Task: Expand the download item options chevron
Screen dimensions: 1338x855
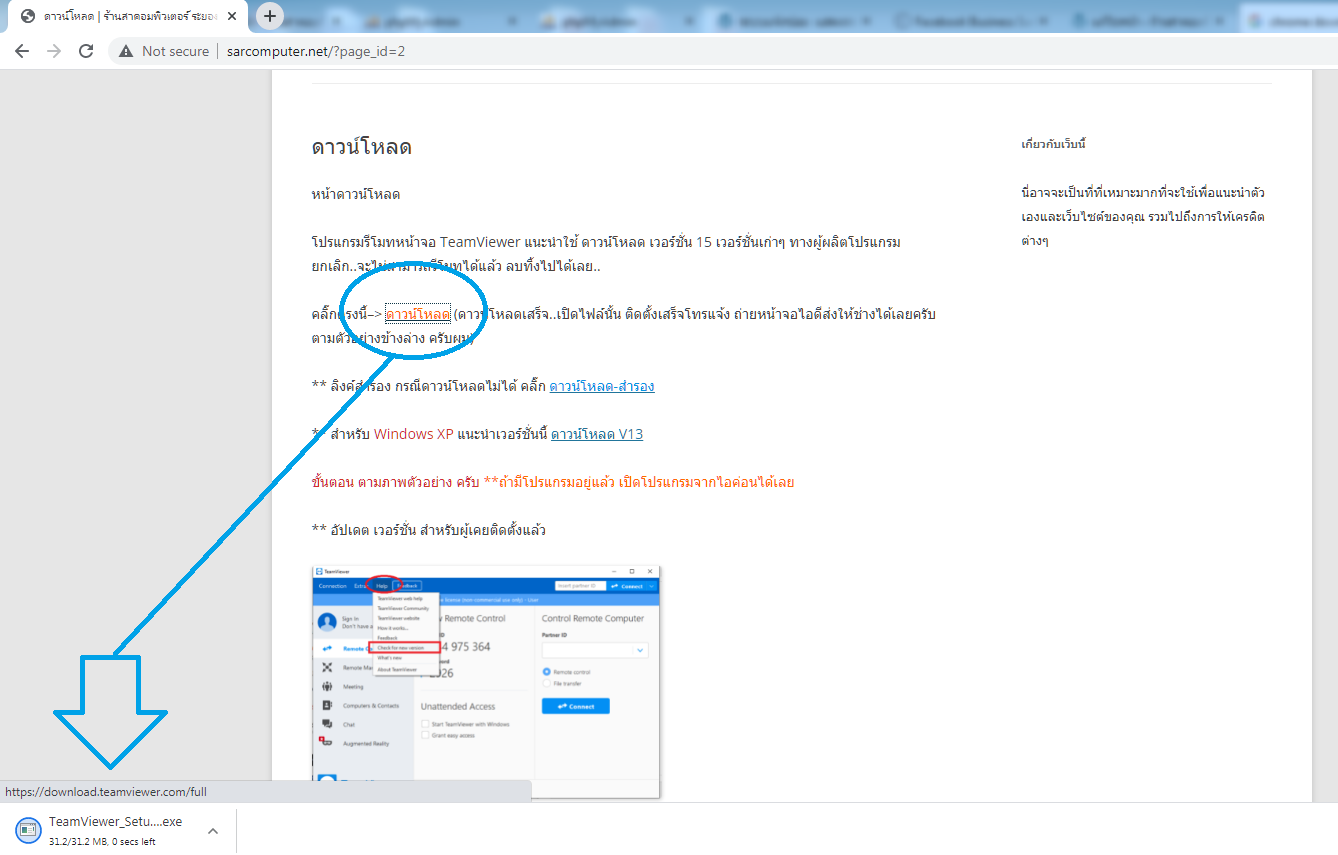Action: [212, 830]
